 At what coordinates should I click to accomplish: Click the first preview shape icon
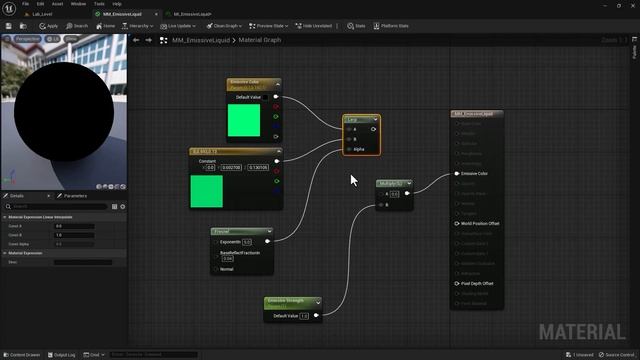[x=99, y=187]
